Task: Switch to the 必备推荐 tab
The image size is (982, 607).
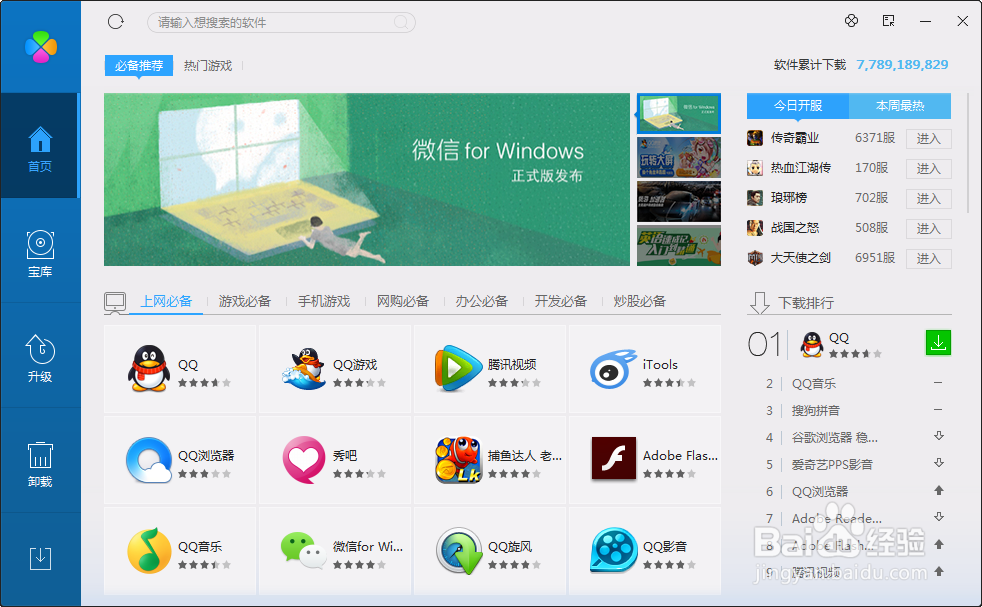Action: coord(138,66)
